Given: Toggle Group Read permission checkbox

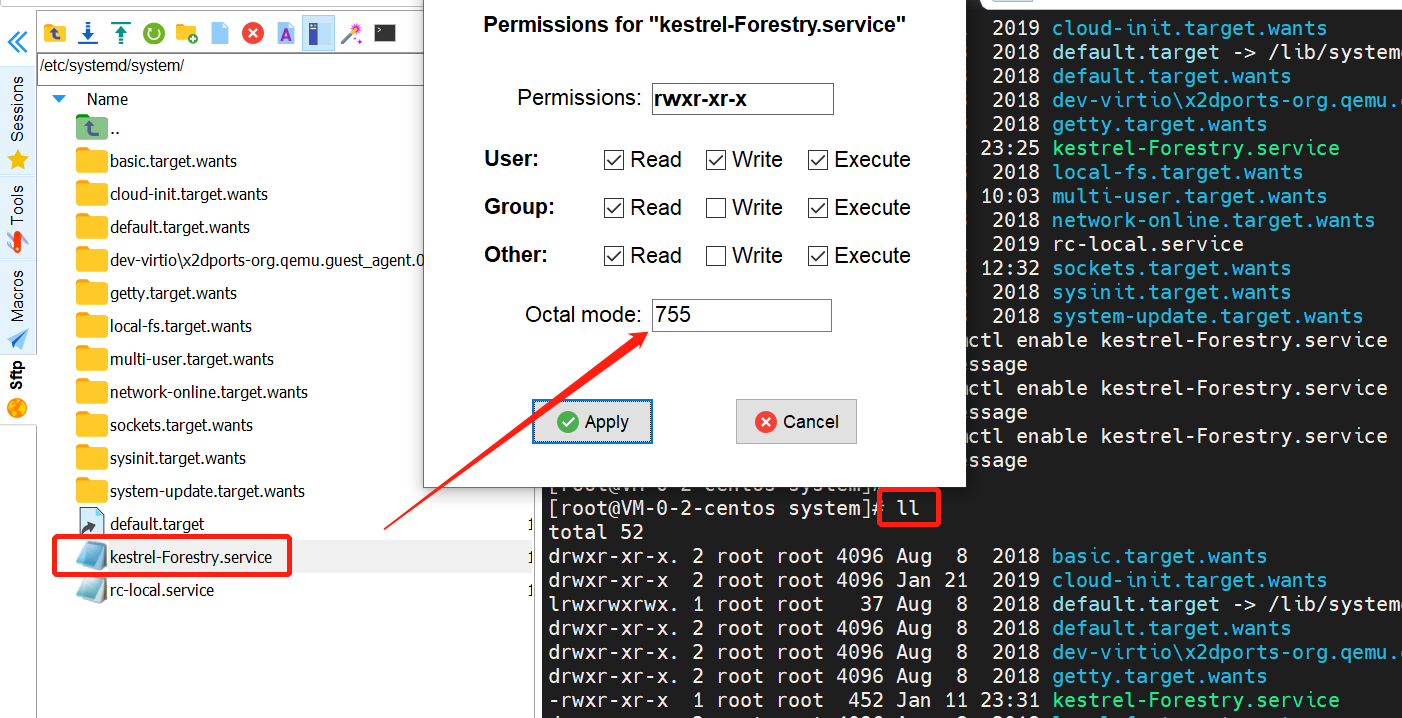Looking at the screenshot, I should click(614, 208).
